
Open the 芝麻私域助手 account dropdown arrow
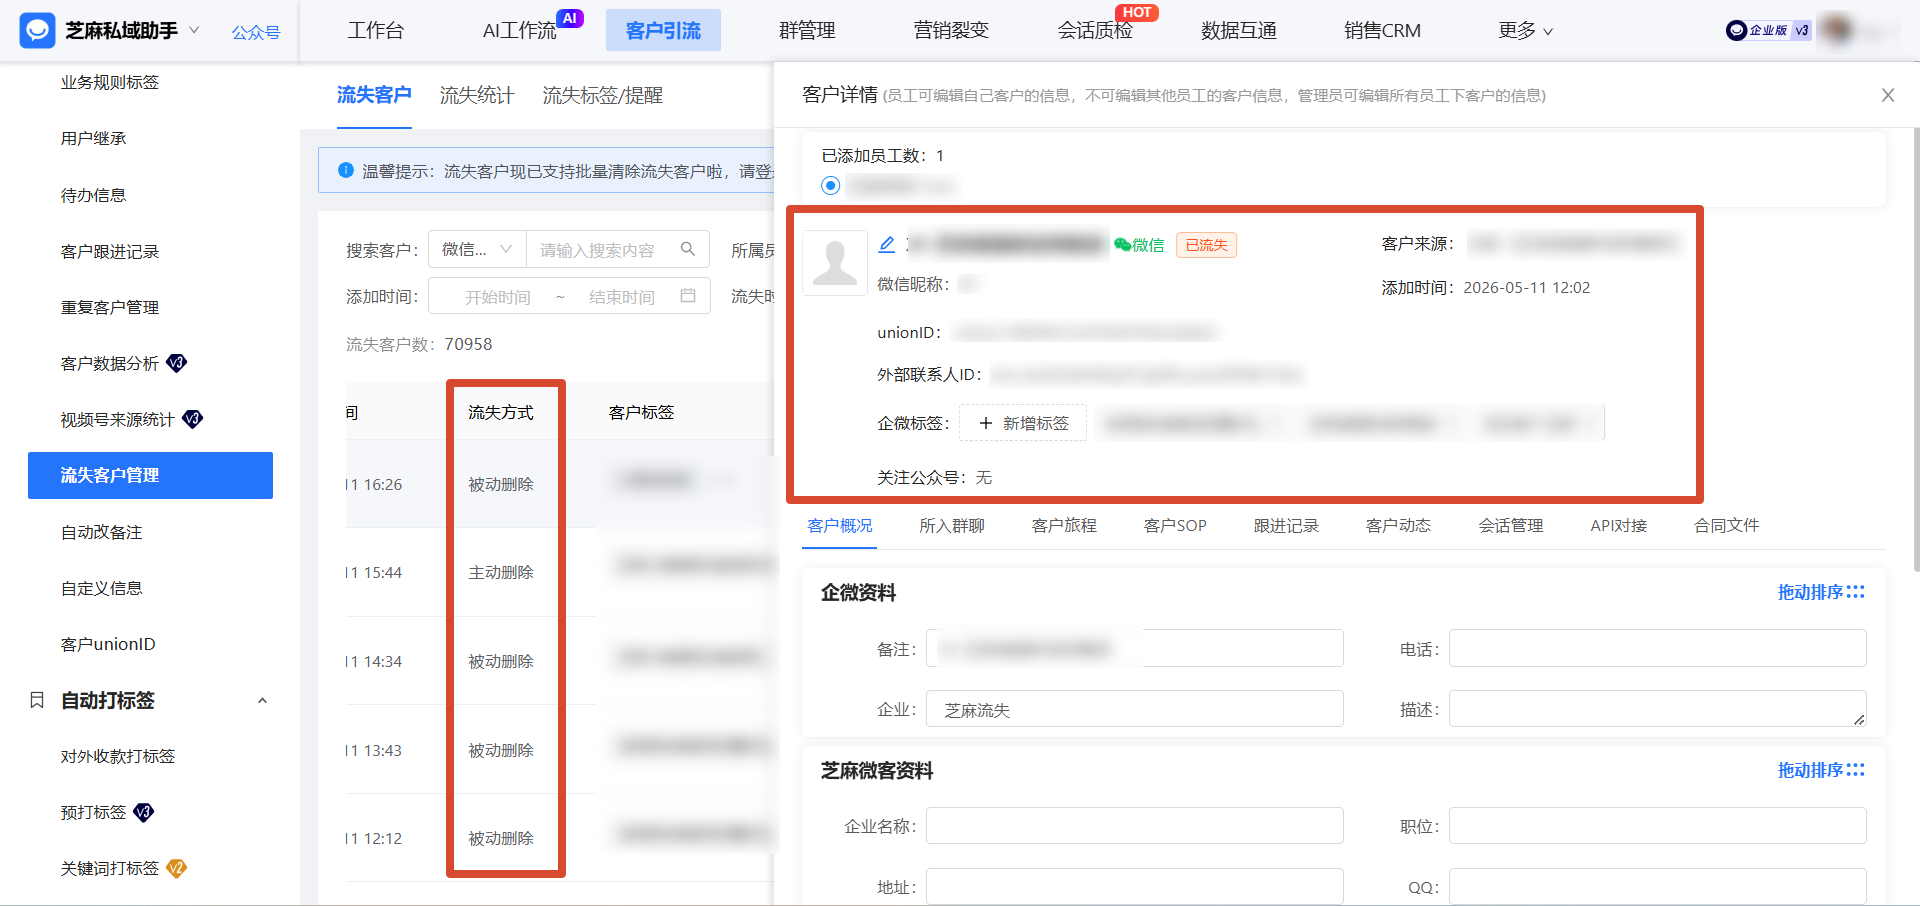194,31
